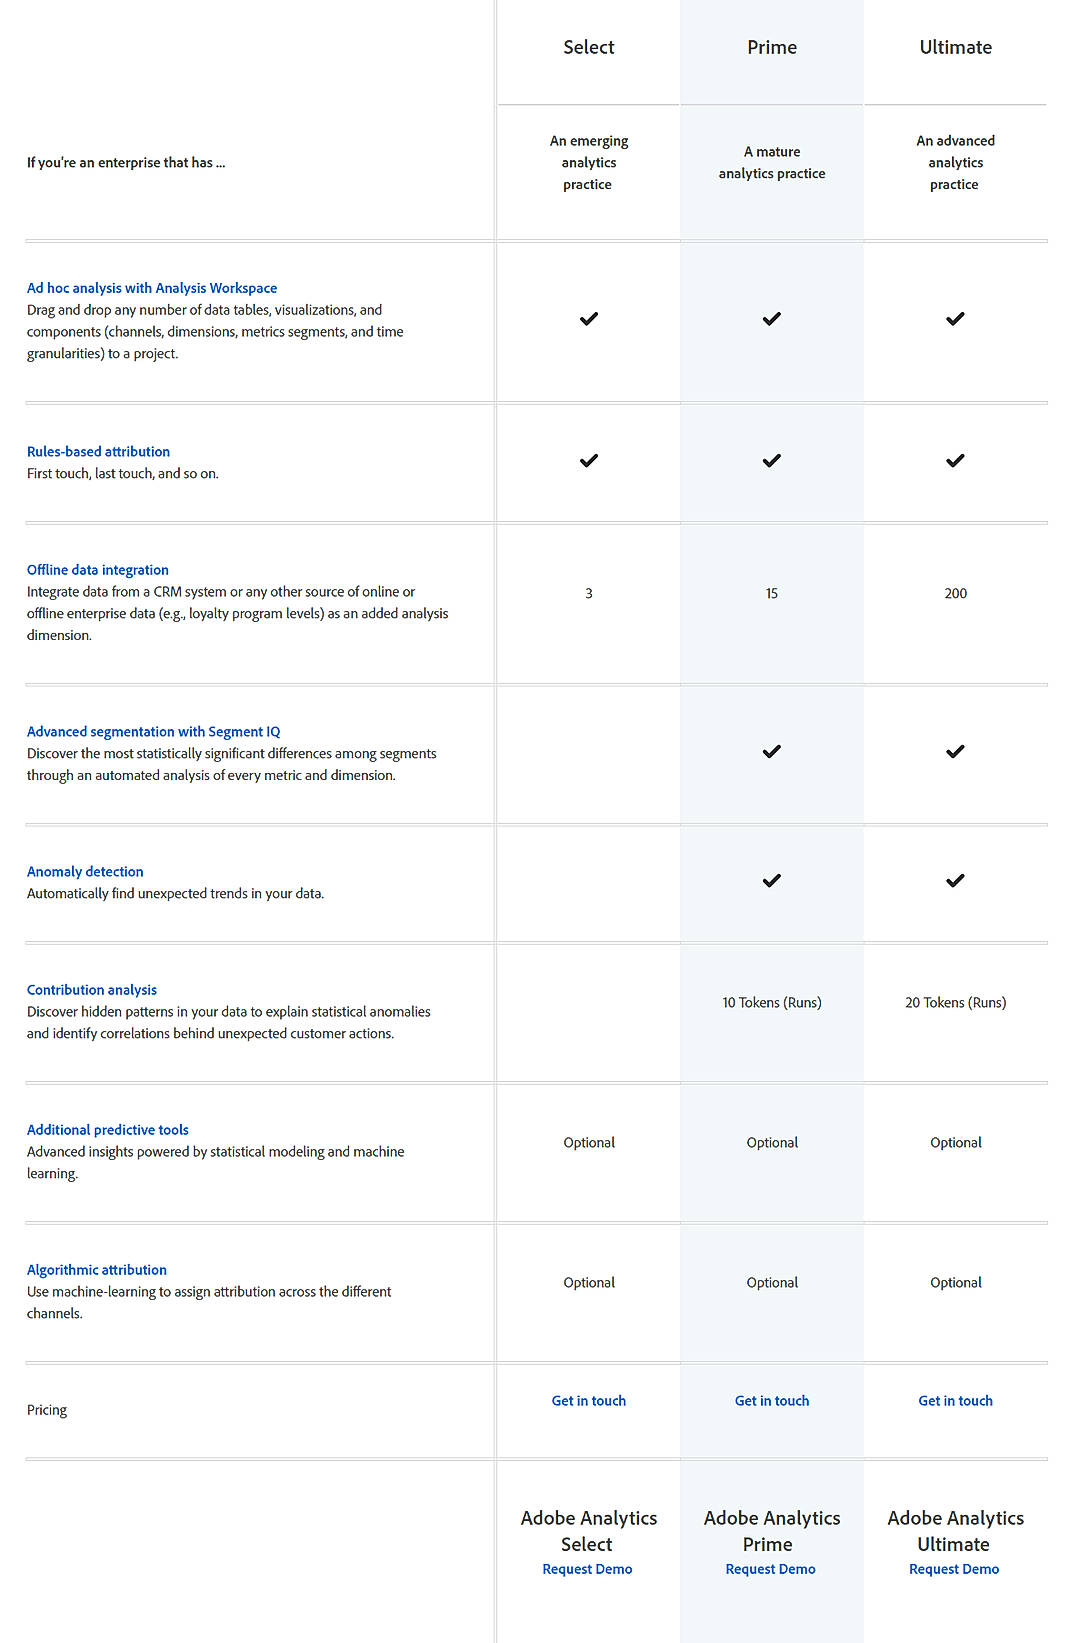
Task: Click the Prime checkmark for Anomaly detection
Action: pos(771,881)
